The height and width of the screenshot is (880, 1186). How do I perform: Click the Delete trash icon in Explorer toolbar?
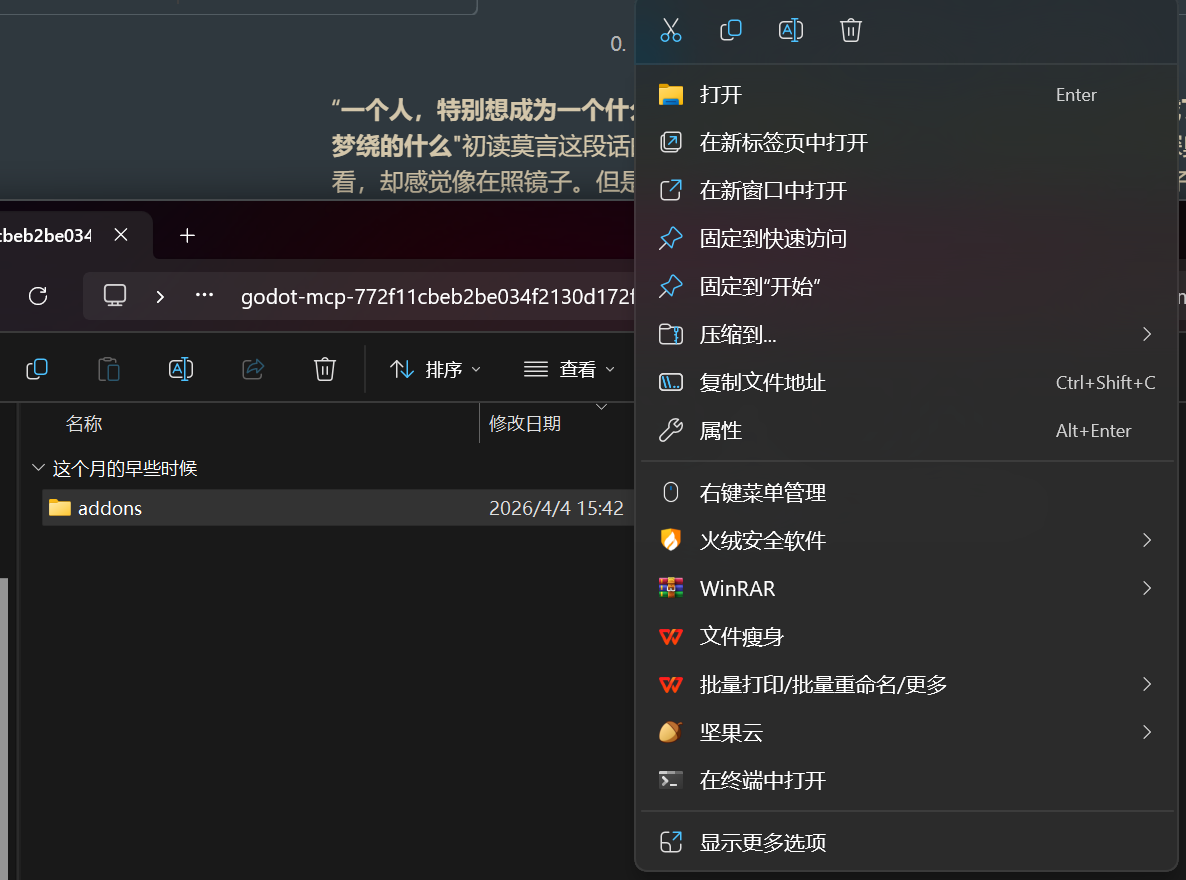click(x=325, y=369)
